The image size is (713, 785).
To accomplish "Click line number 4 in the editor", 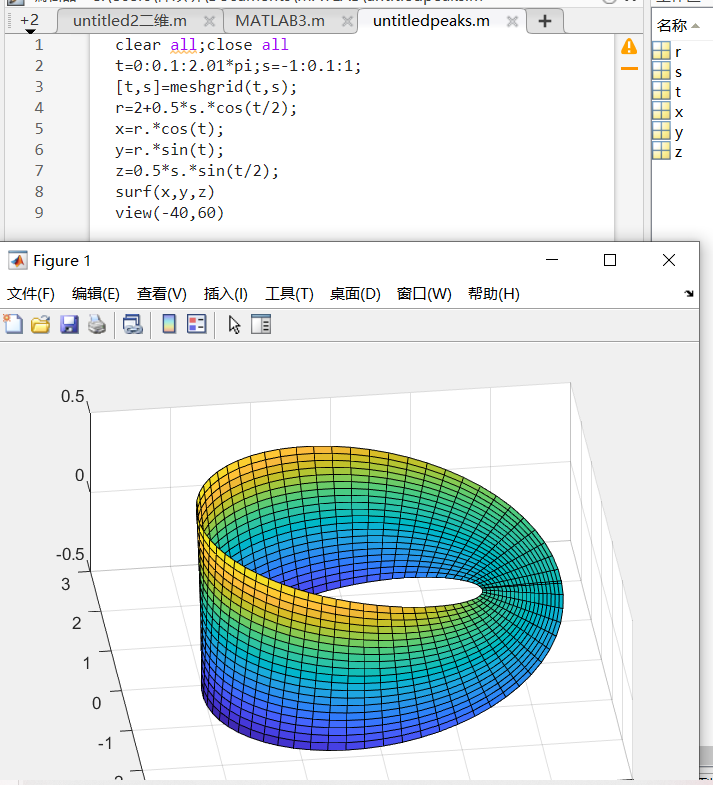I will pyautogui.click(x=39, y=108).
